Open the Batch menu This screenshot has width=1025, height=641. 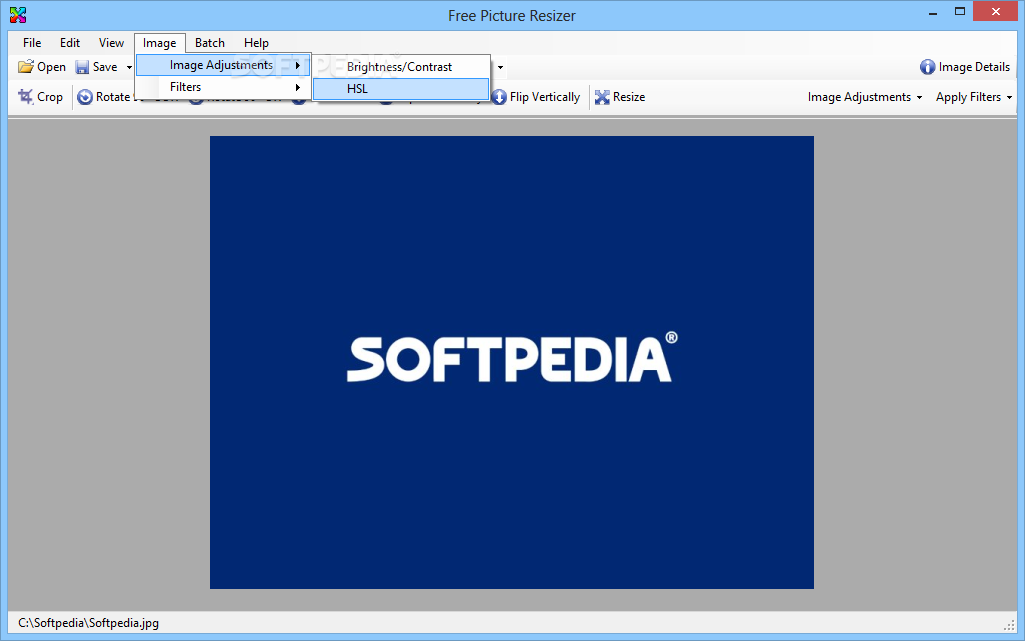coord(210,42)
